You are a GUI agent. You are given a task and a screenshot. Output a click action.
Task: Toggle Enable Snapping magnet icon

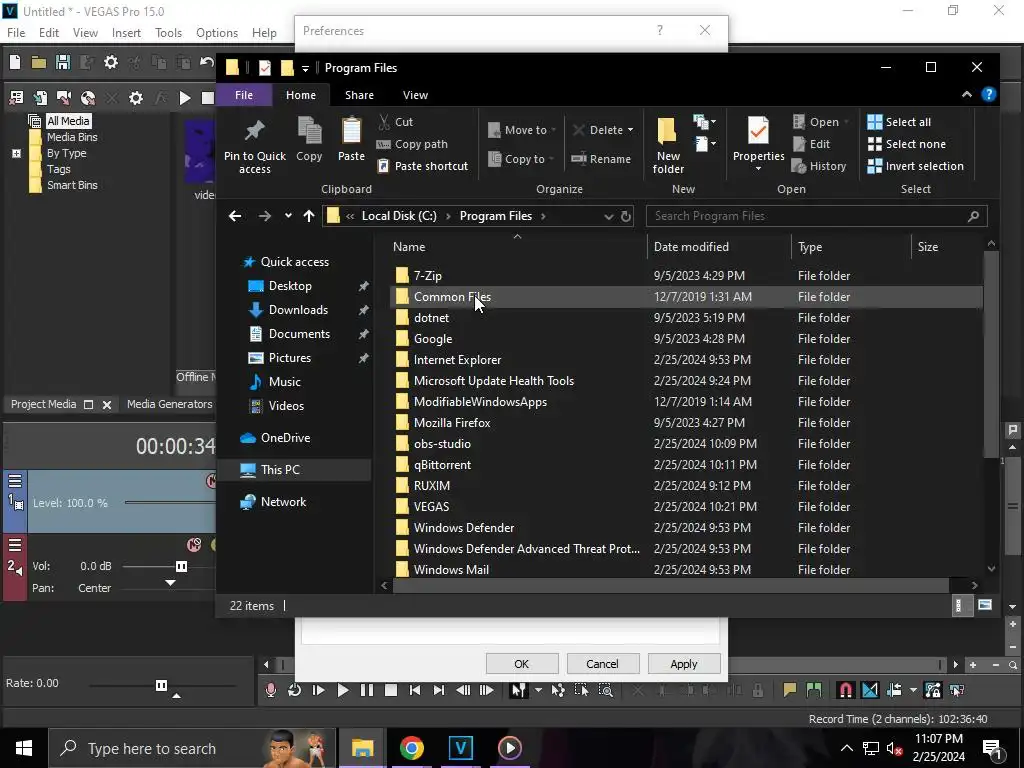coord(846,690)
